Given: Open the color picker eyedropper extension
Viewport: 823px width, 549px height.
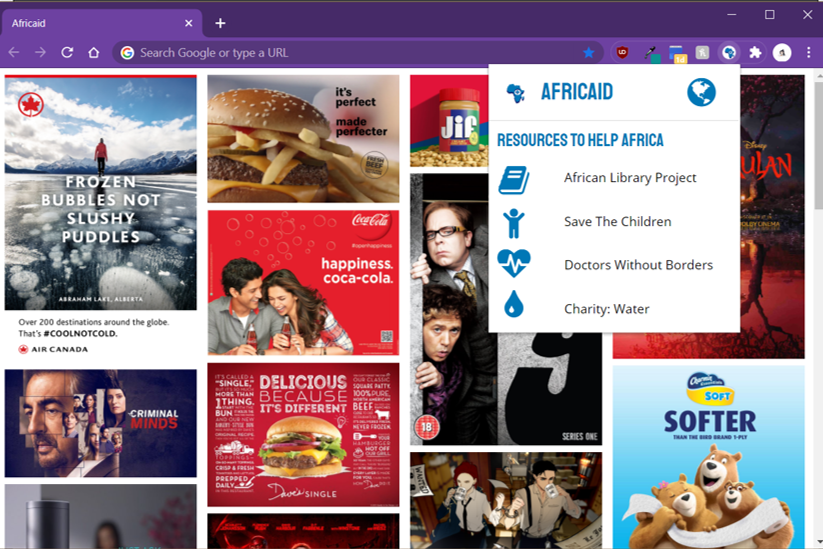Looking at the screenshot, I should pyautogui.click(x=651, y=53).
